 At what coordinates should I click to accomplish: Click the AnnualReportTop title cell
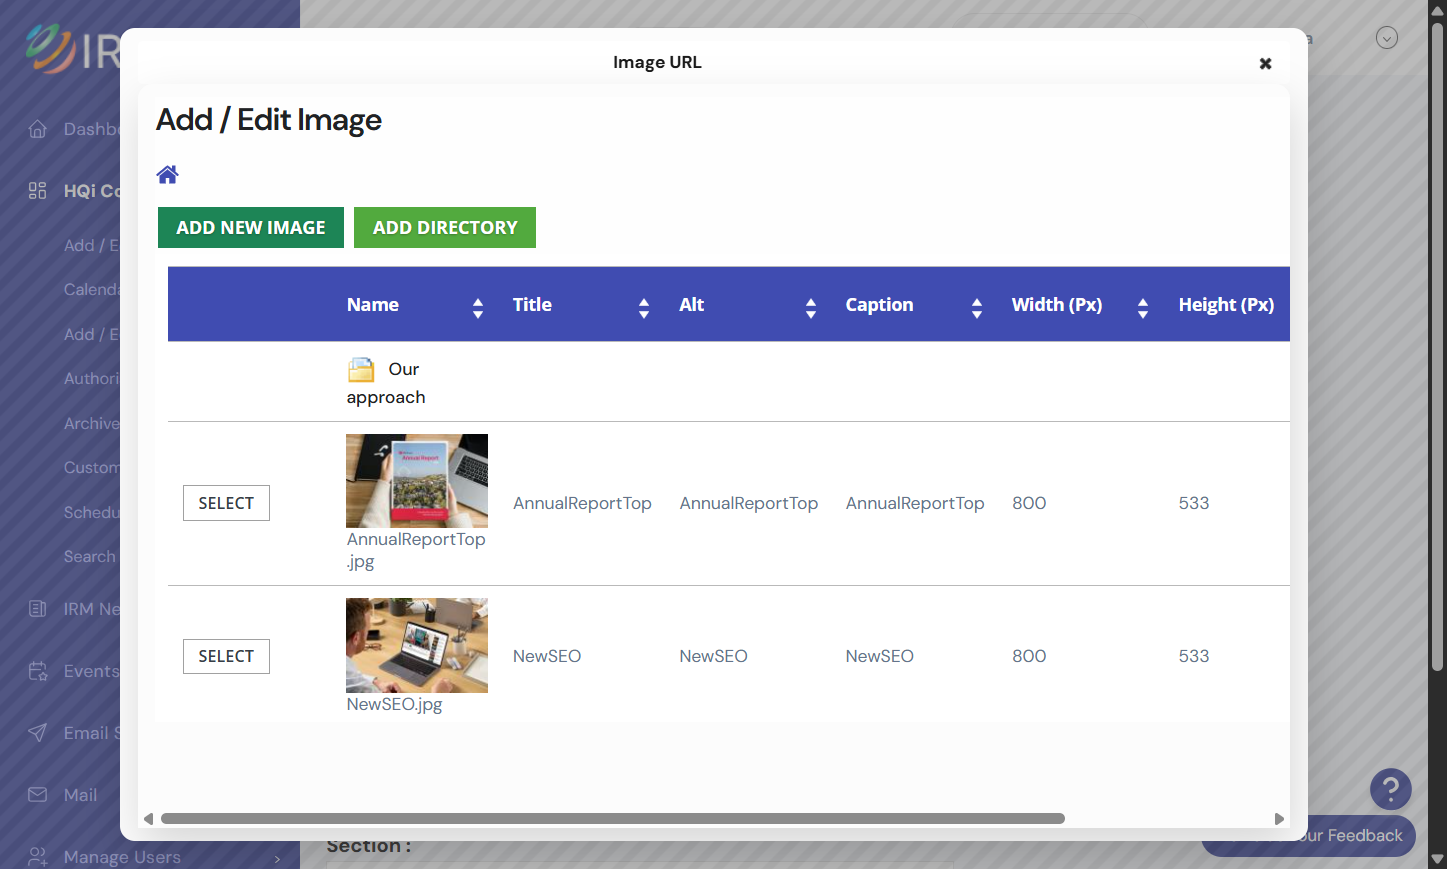coord(582,503)
